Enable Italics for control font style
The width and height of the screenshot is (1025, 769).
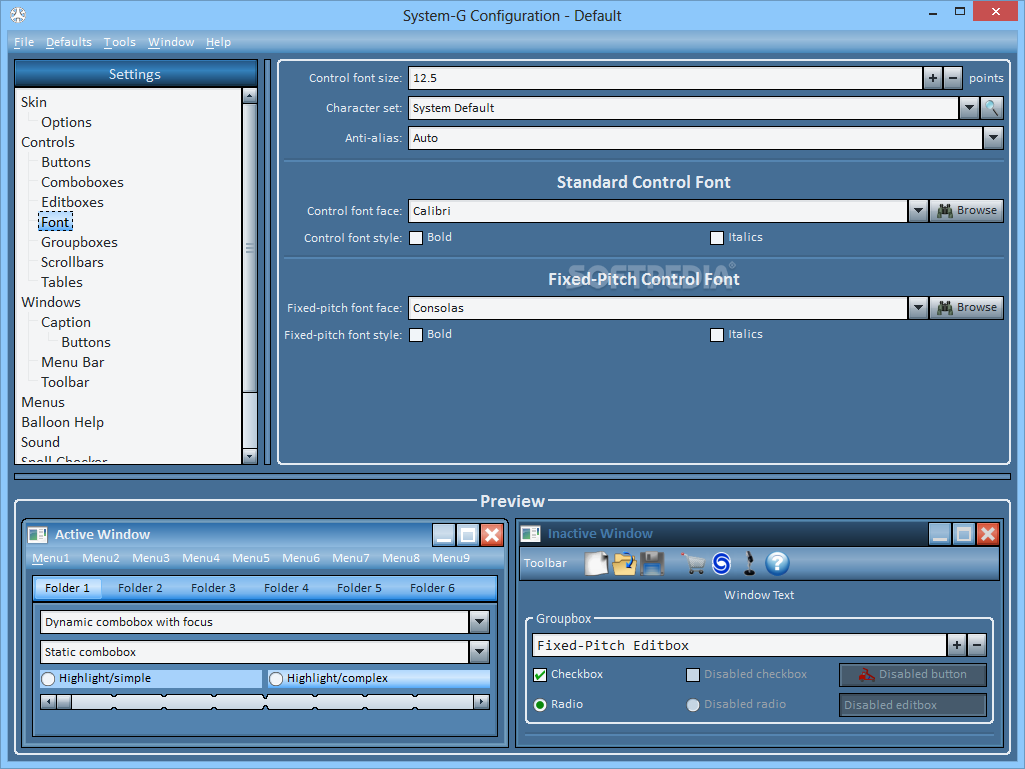click(x=717, y=238)
